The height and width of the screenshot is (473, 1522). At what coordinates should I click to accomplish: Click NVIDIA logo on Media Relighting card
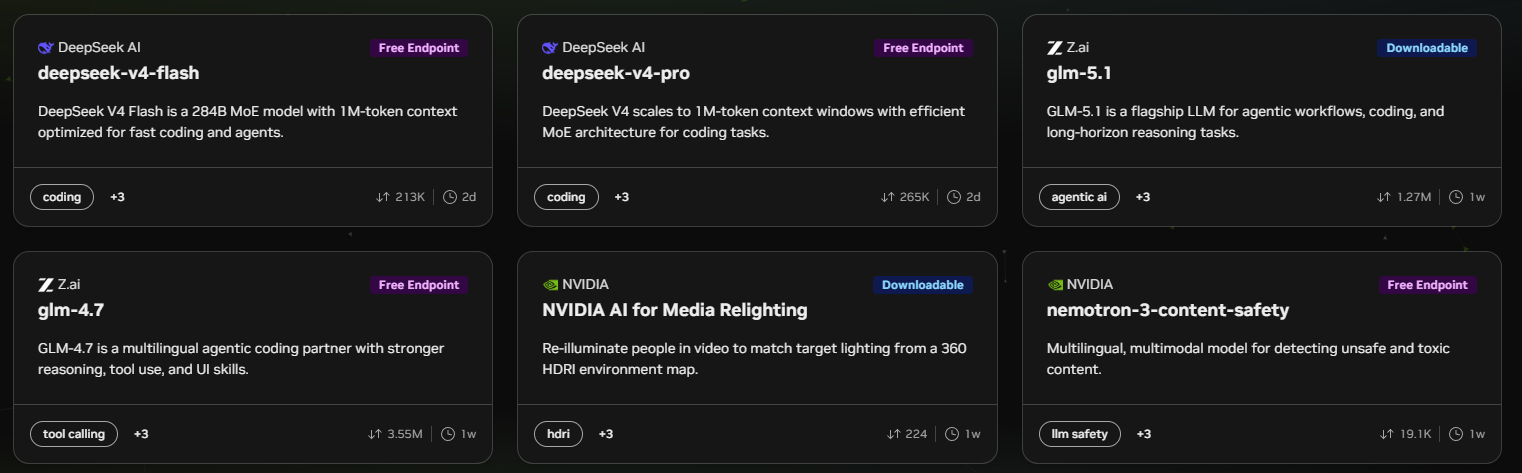point(549,285)
